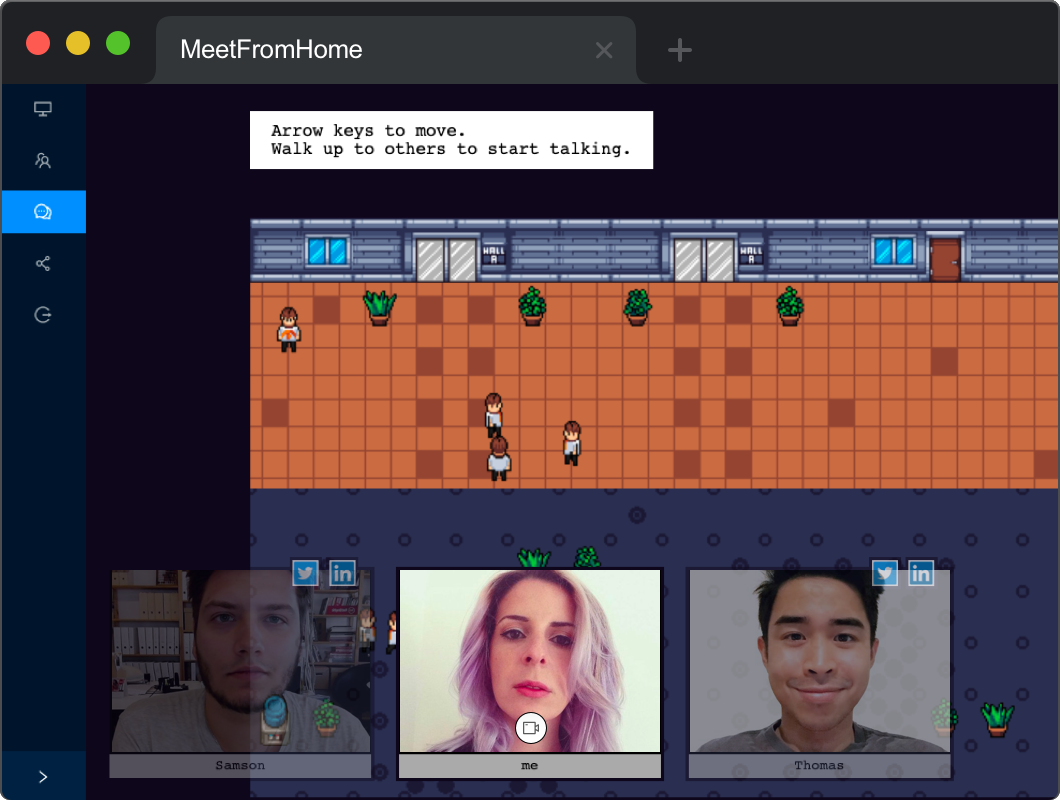This screenshot has height=800, width=1060.
Task: Select the screen share monitor icon
Action: pyautogui.click(x=42, y=108)
